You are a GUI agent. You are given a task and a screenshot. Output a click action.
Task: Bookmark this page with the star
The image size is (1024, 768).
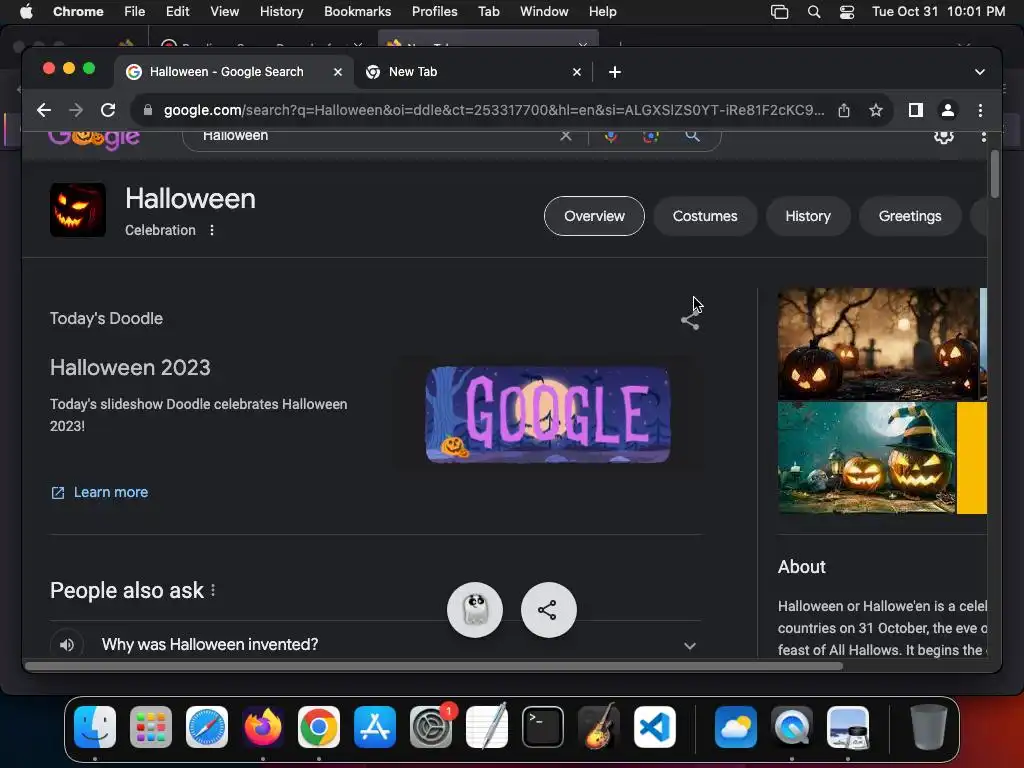point(876,110)
